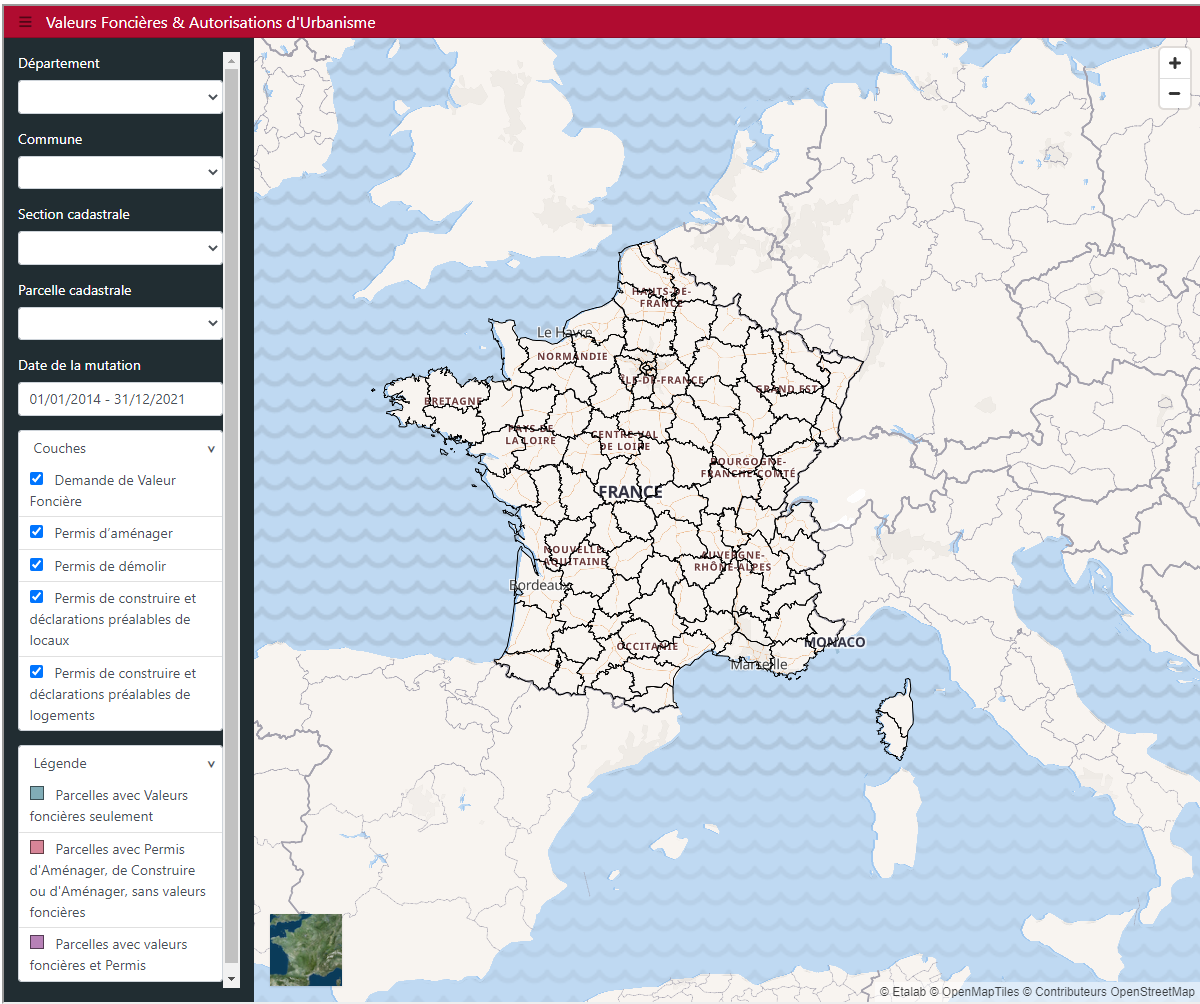Screen dimensions: 1200x1004
Task: Toggle Permis de construire locaux checkbox
Action: pyautogui.click(x=37, y=597)
